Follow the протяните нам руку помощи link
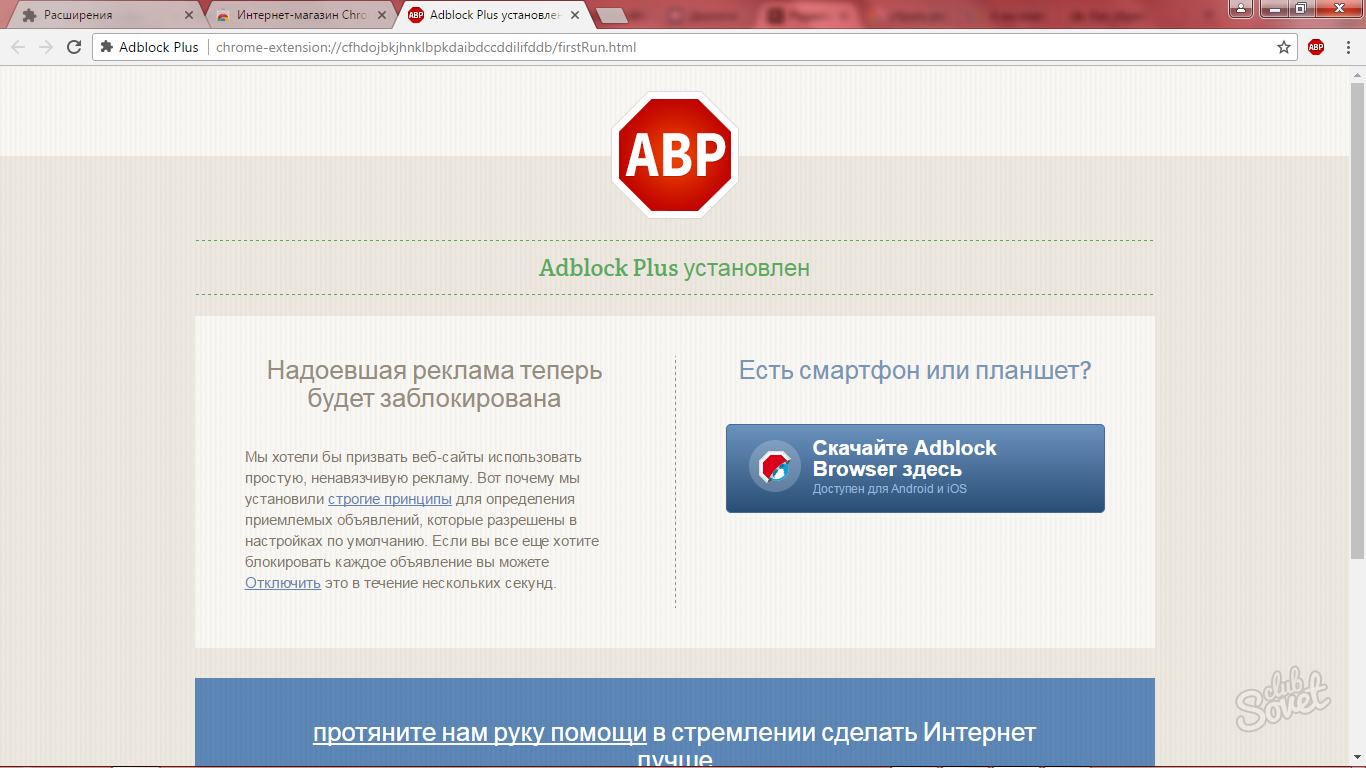This screenshot has width=1366, height=768. [x=480, y=733]
